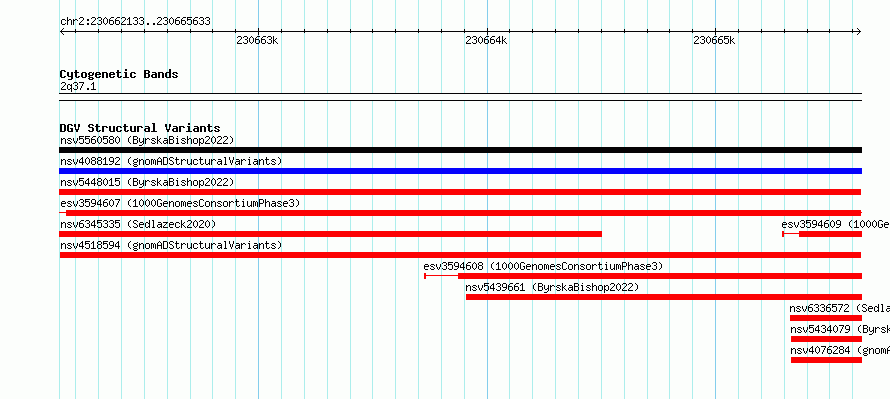Click the nsv5439661 red variant bar
Viewport: 890px width, 399px height.
tap(664, 297)
